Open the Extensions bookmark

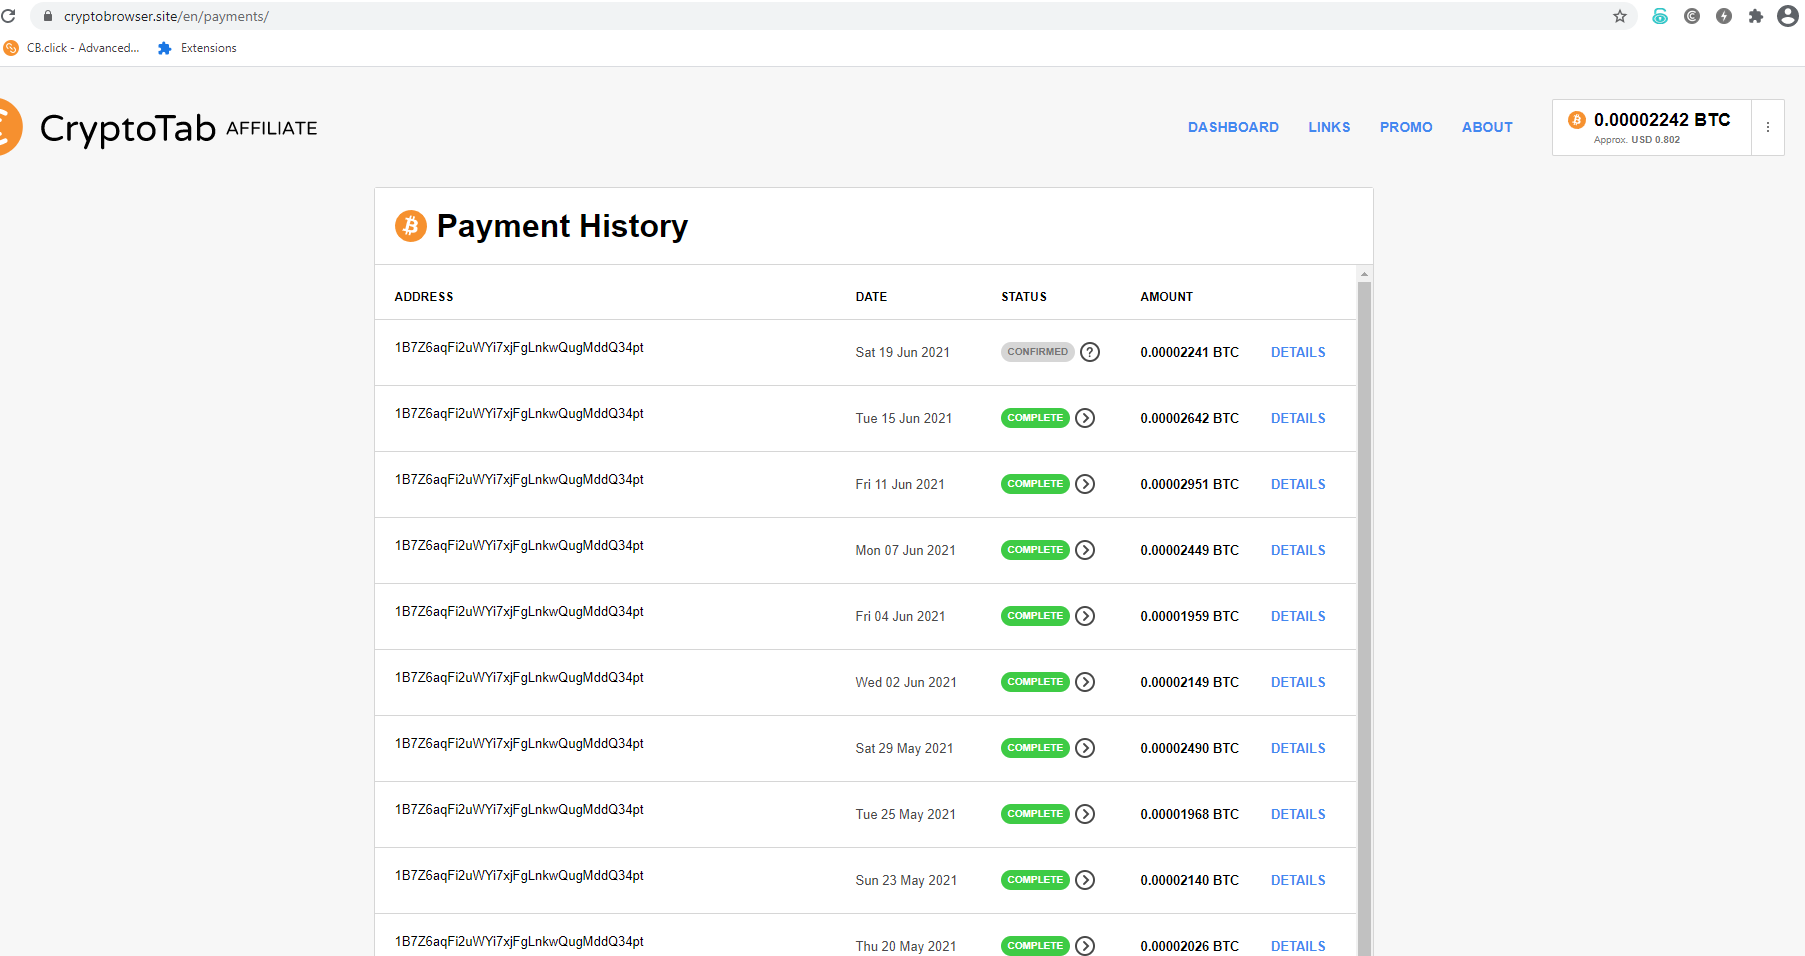(x=197, y=48)
